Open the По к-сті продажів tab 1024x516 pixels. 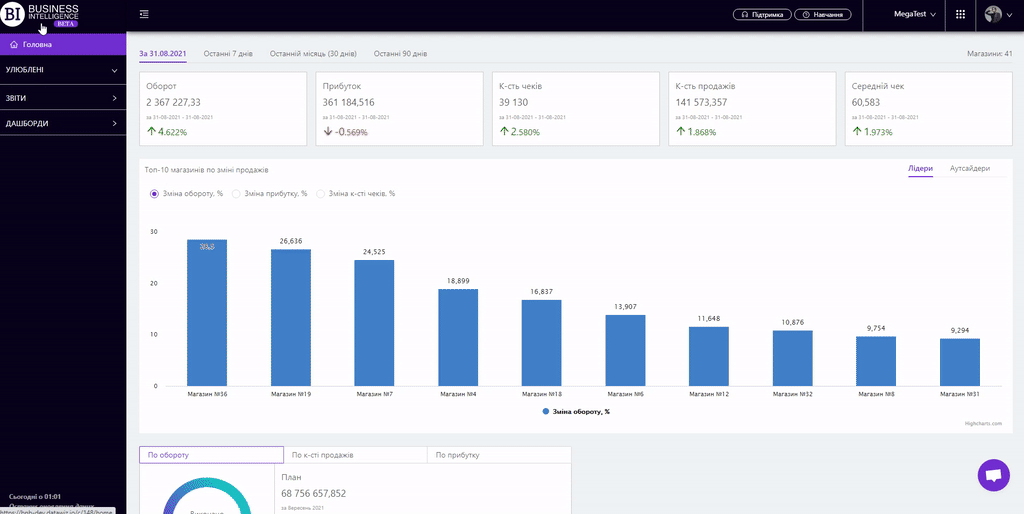click(355, 455)
